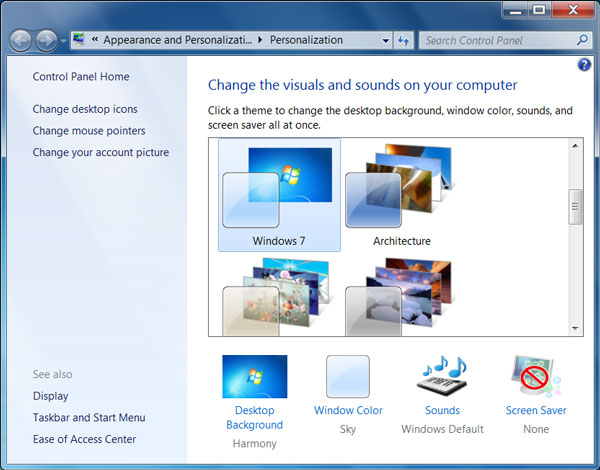
Task: Click the Desktop Background wallpaper icon
Action: pos(255,377)
